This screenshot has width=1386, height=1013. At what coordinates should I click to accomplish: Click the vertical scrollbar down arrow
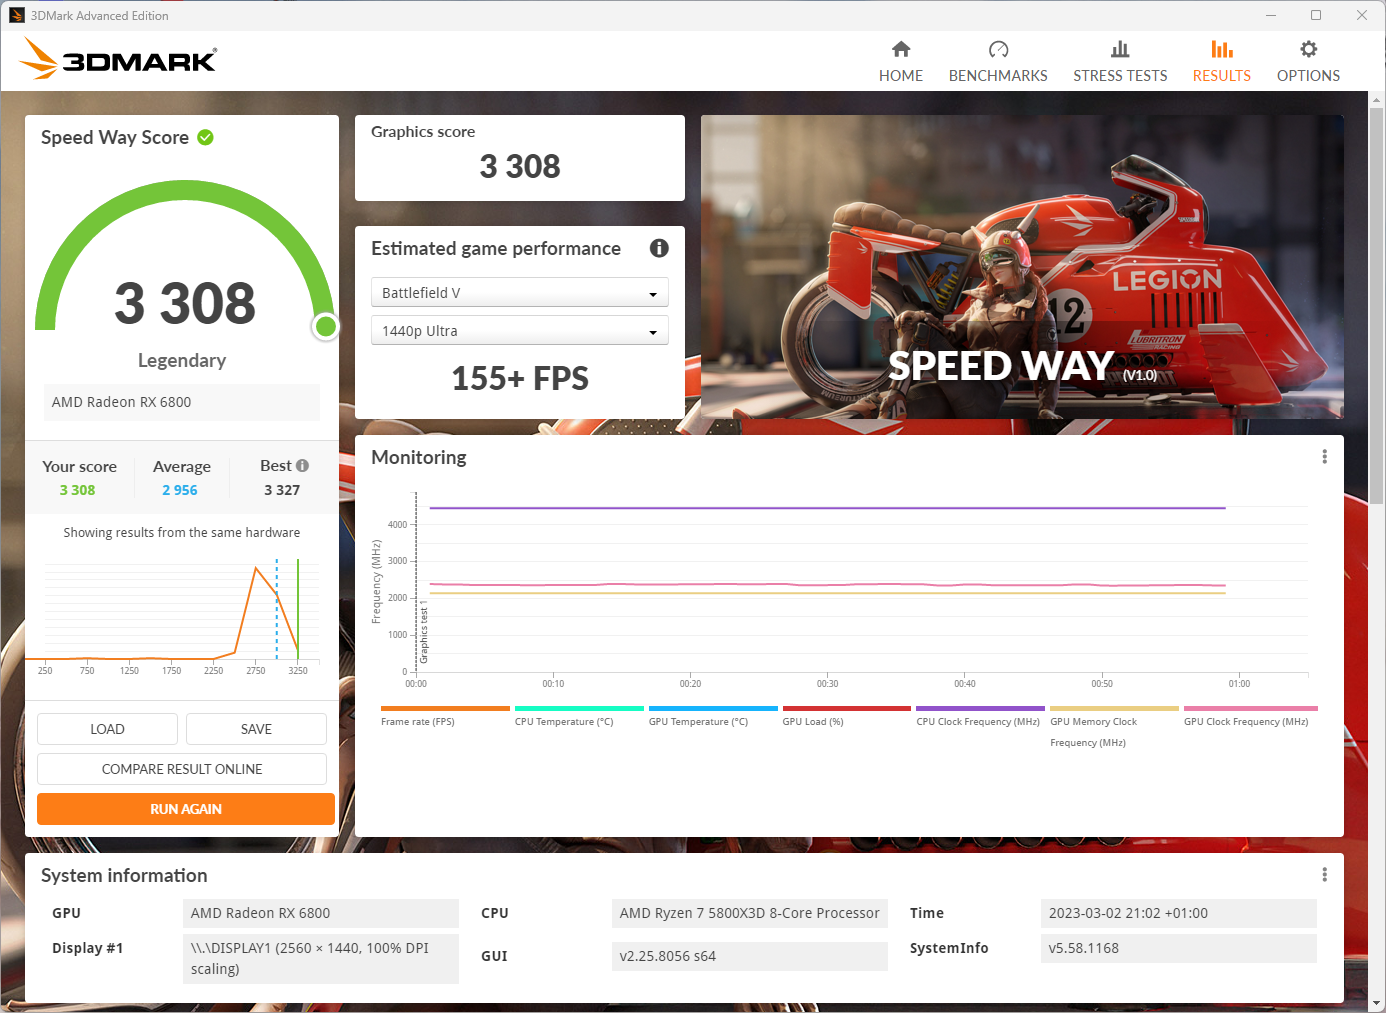pos(1376,1002)
